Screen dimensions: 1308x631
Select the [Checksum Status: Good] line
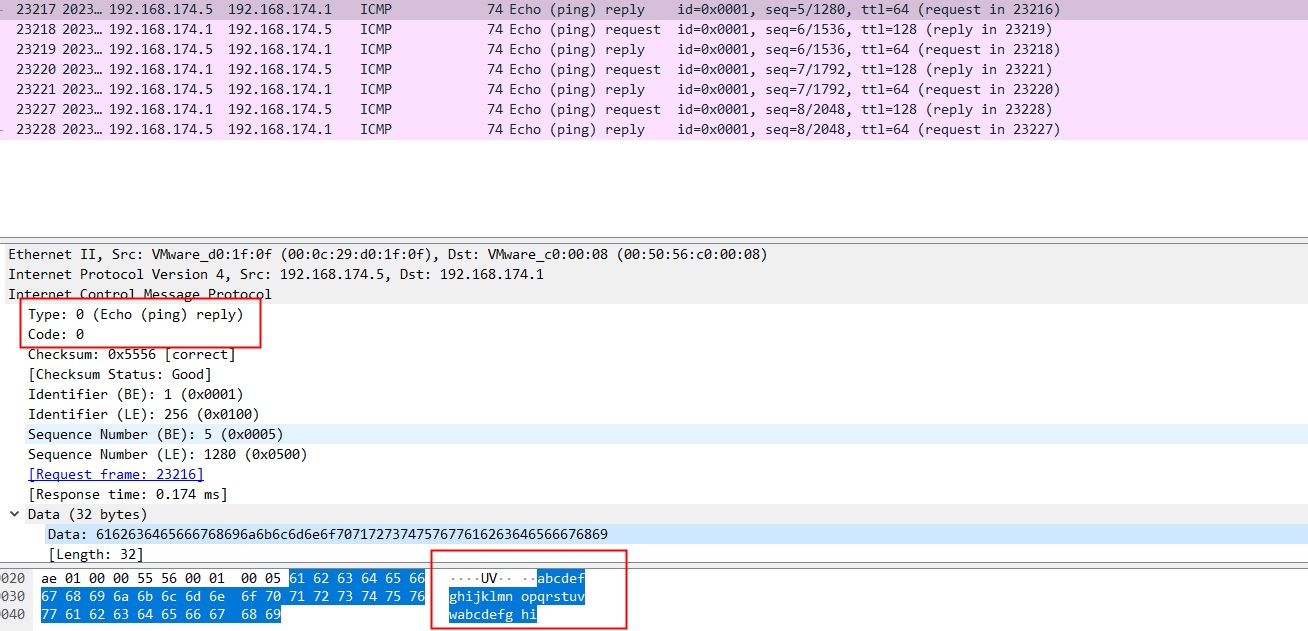[120, 374]
